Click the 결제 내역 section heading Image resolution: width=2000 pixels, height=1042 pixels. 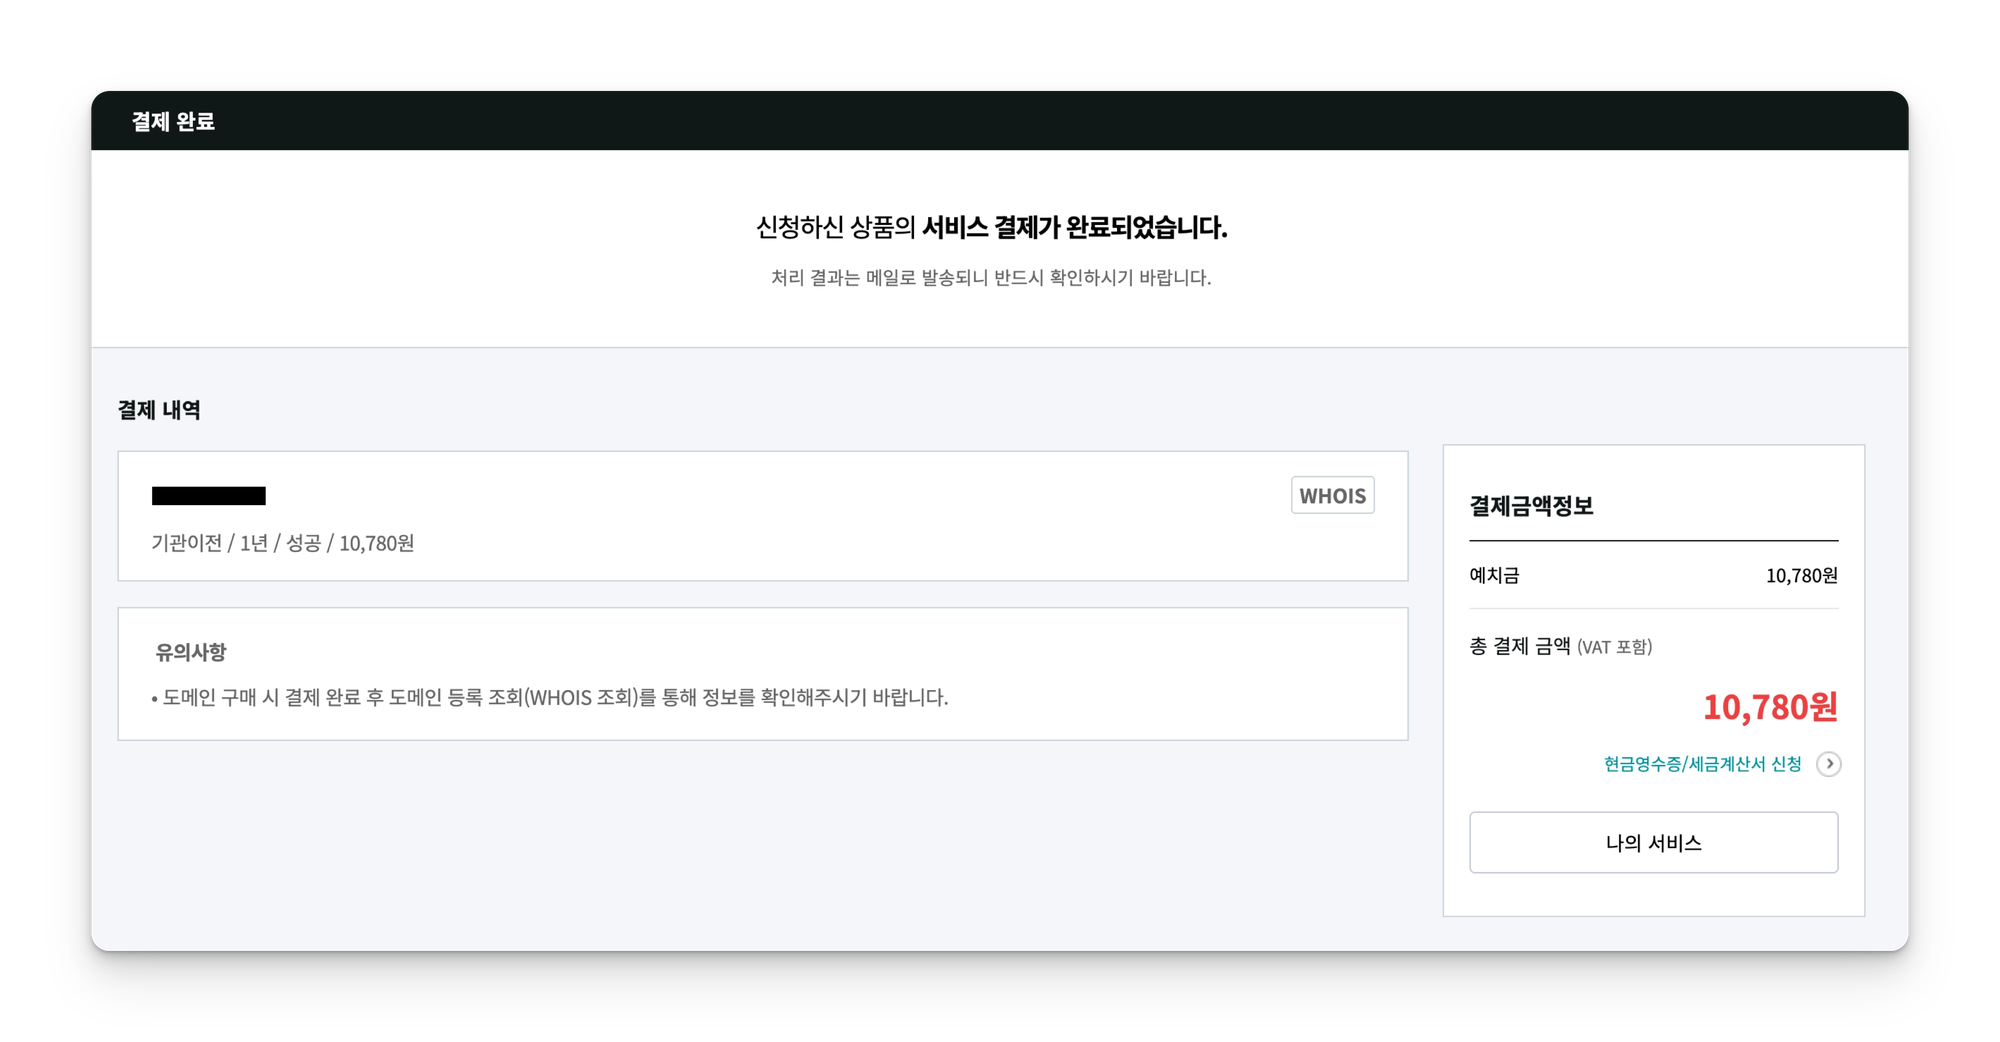[159, 410]
